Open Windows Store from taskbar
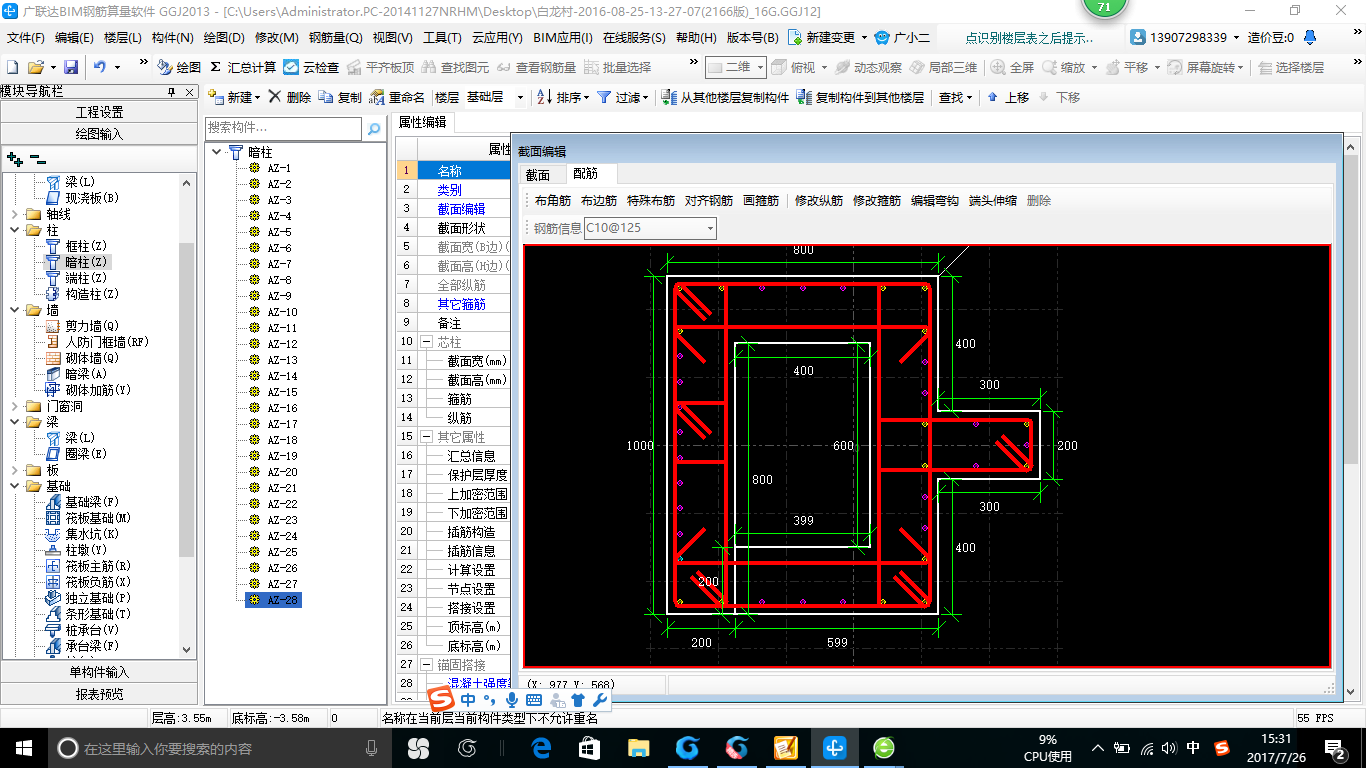This screenshot has width=1366, height=768. pyautogui.click(x=590, y=747)
